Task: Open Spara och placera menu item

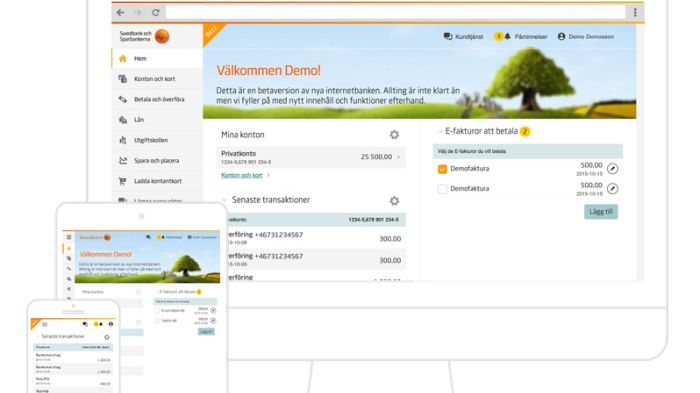Action: coord(157,160)
